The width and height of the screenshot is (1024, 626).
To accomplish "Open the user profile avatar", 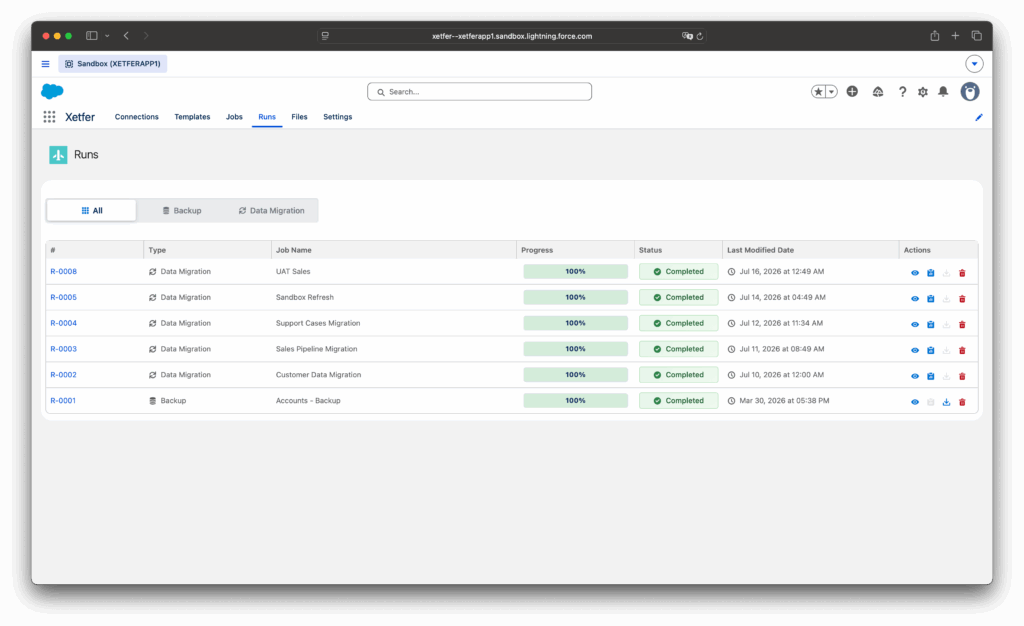I will [x=970, y=91].
